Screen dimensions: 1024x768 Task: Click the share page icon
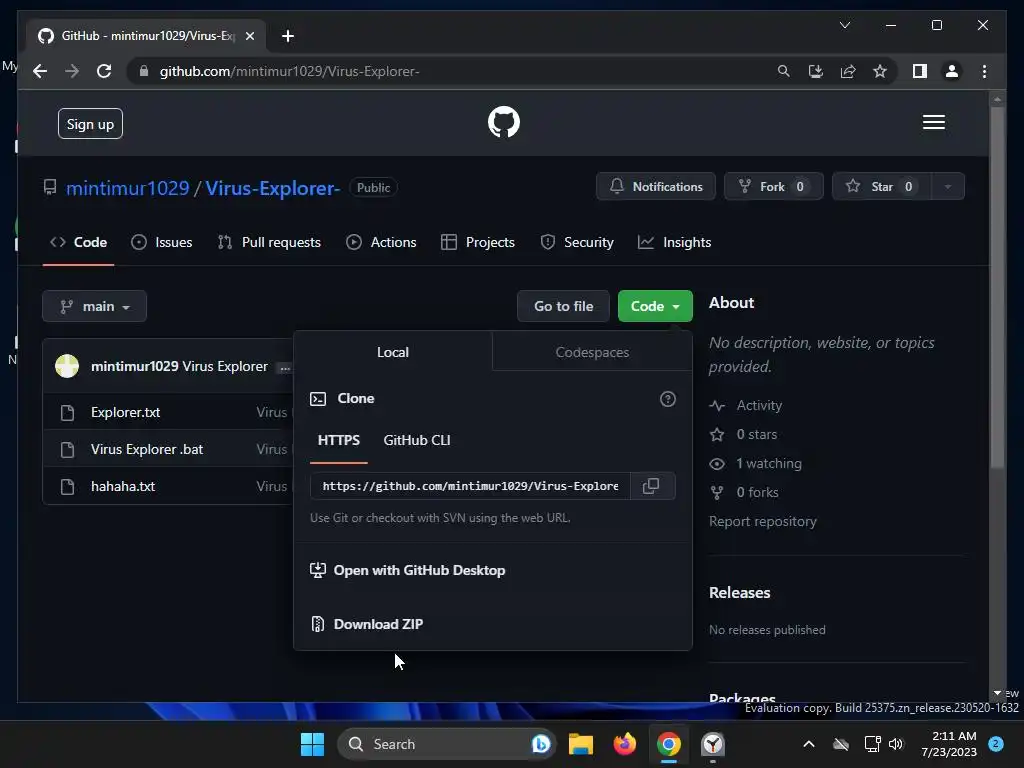[x=848, y=71]
